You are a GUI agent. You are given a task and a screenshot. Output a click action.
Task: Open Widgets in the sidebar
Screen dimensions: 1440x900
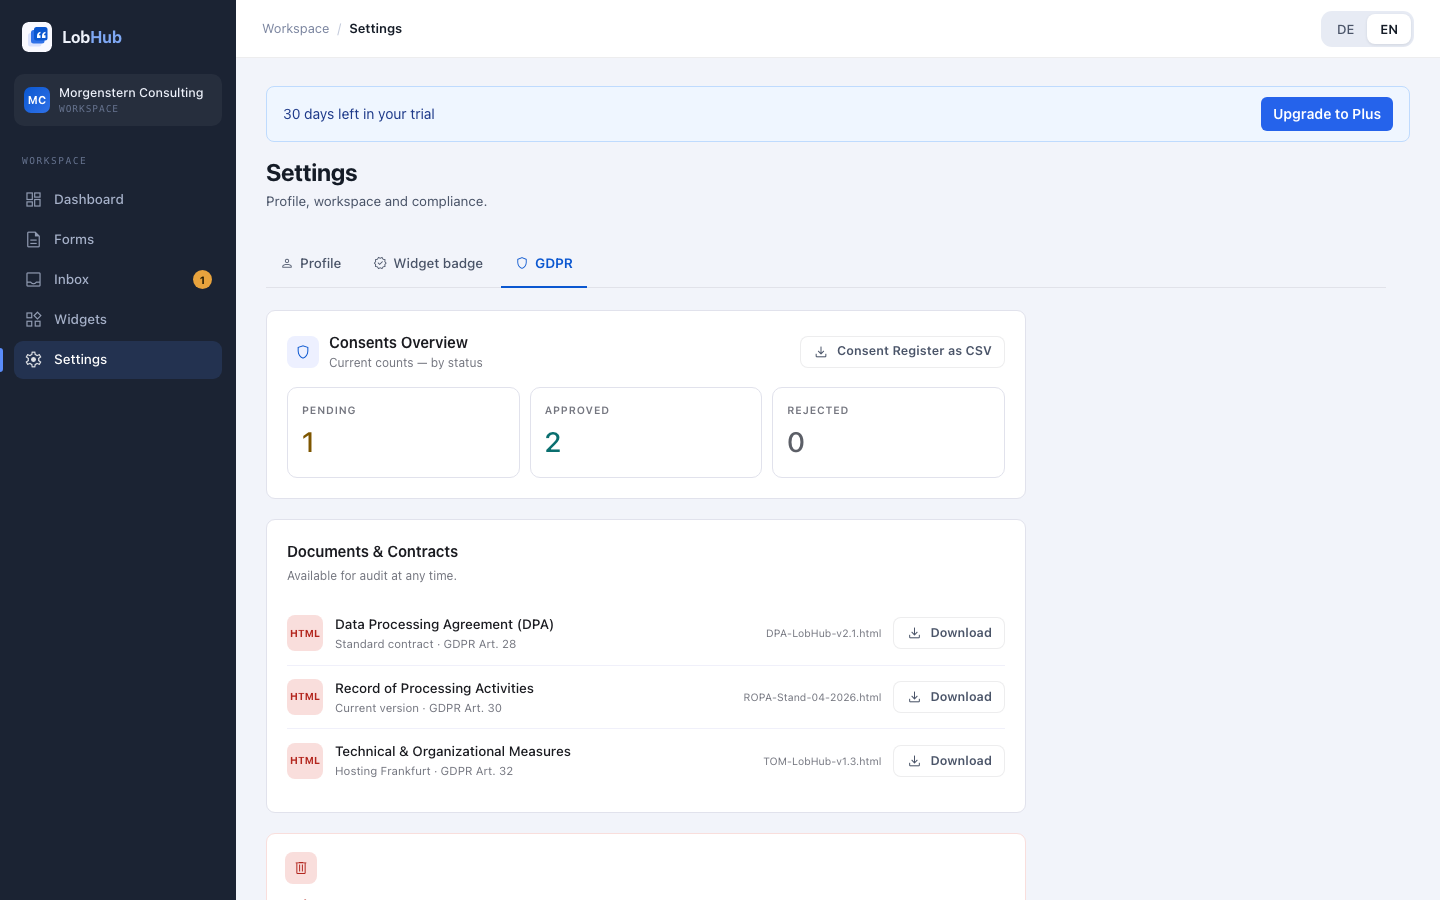click(x=118, y=320)
